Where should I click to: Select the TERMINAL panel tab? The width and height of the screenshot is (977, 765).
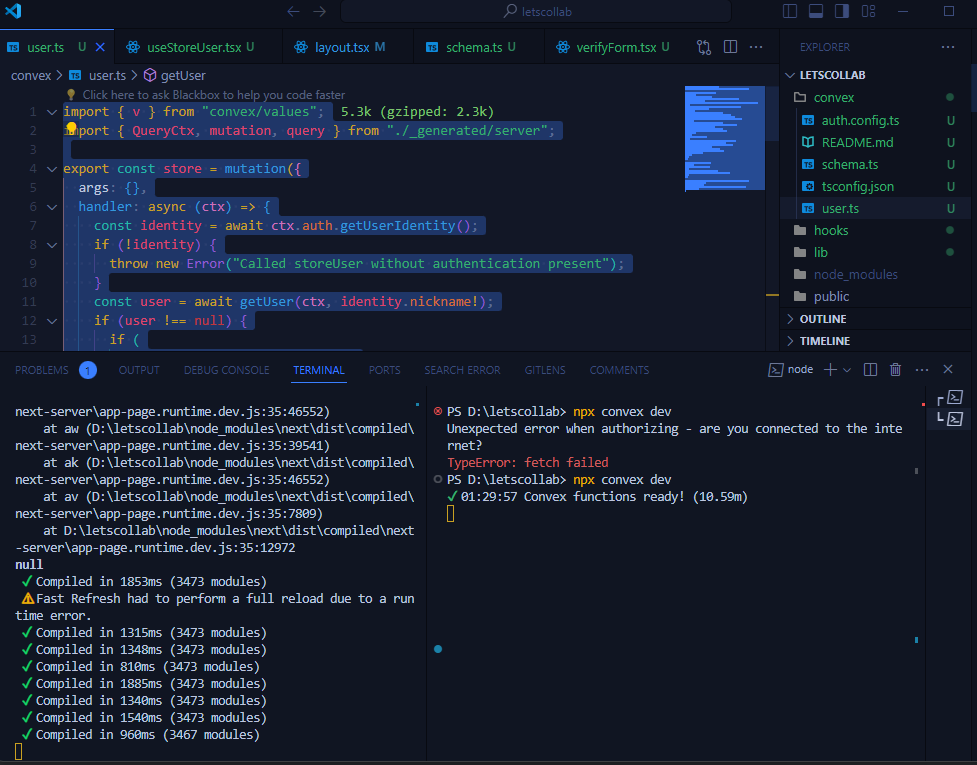click(x=319, y=370)
